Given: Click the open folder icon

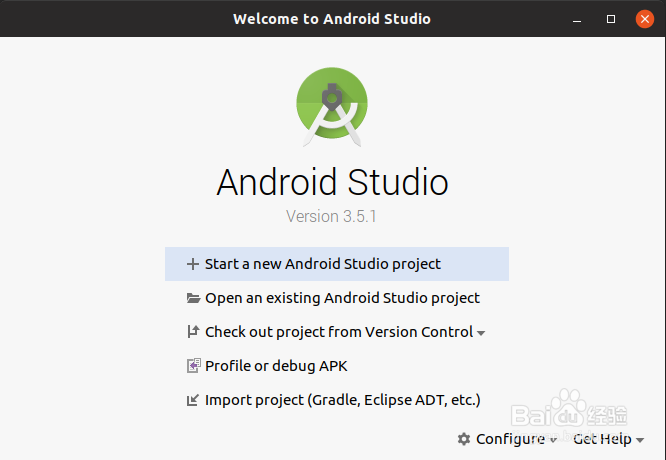Looking at the screenshot, I should click(193, 298).
